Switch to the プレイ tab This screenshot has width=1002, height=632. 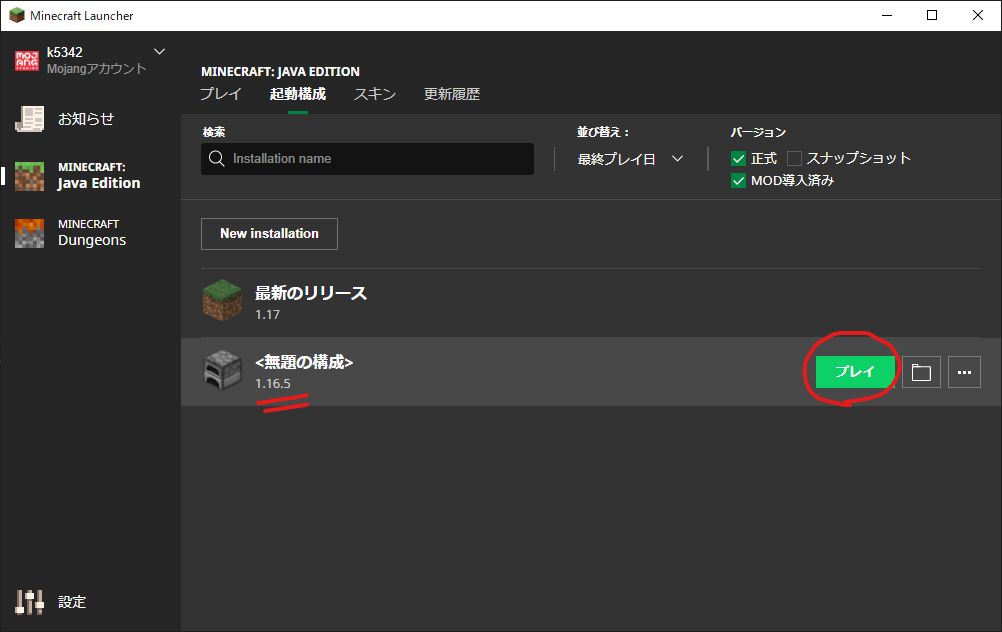click(x=221, y=93)
